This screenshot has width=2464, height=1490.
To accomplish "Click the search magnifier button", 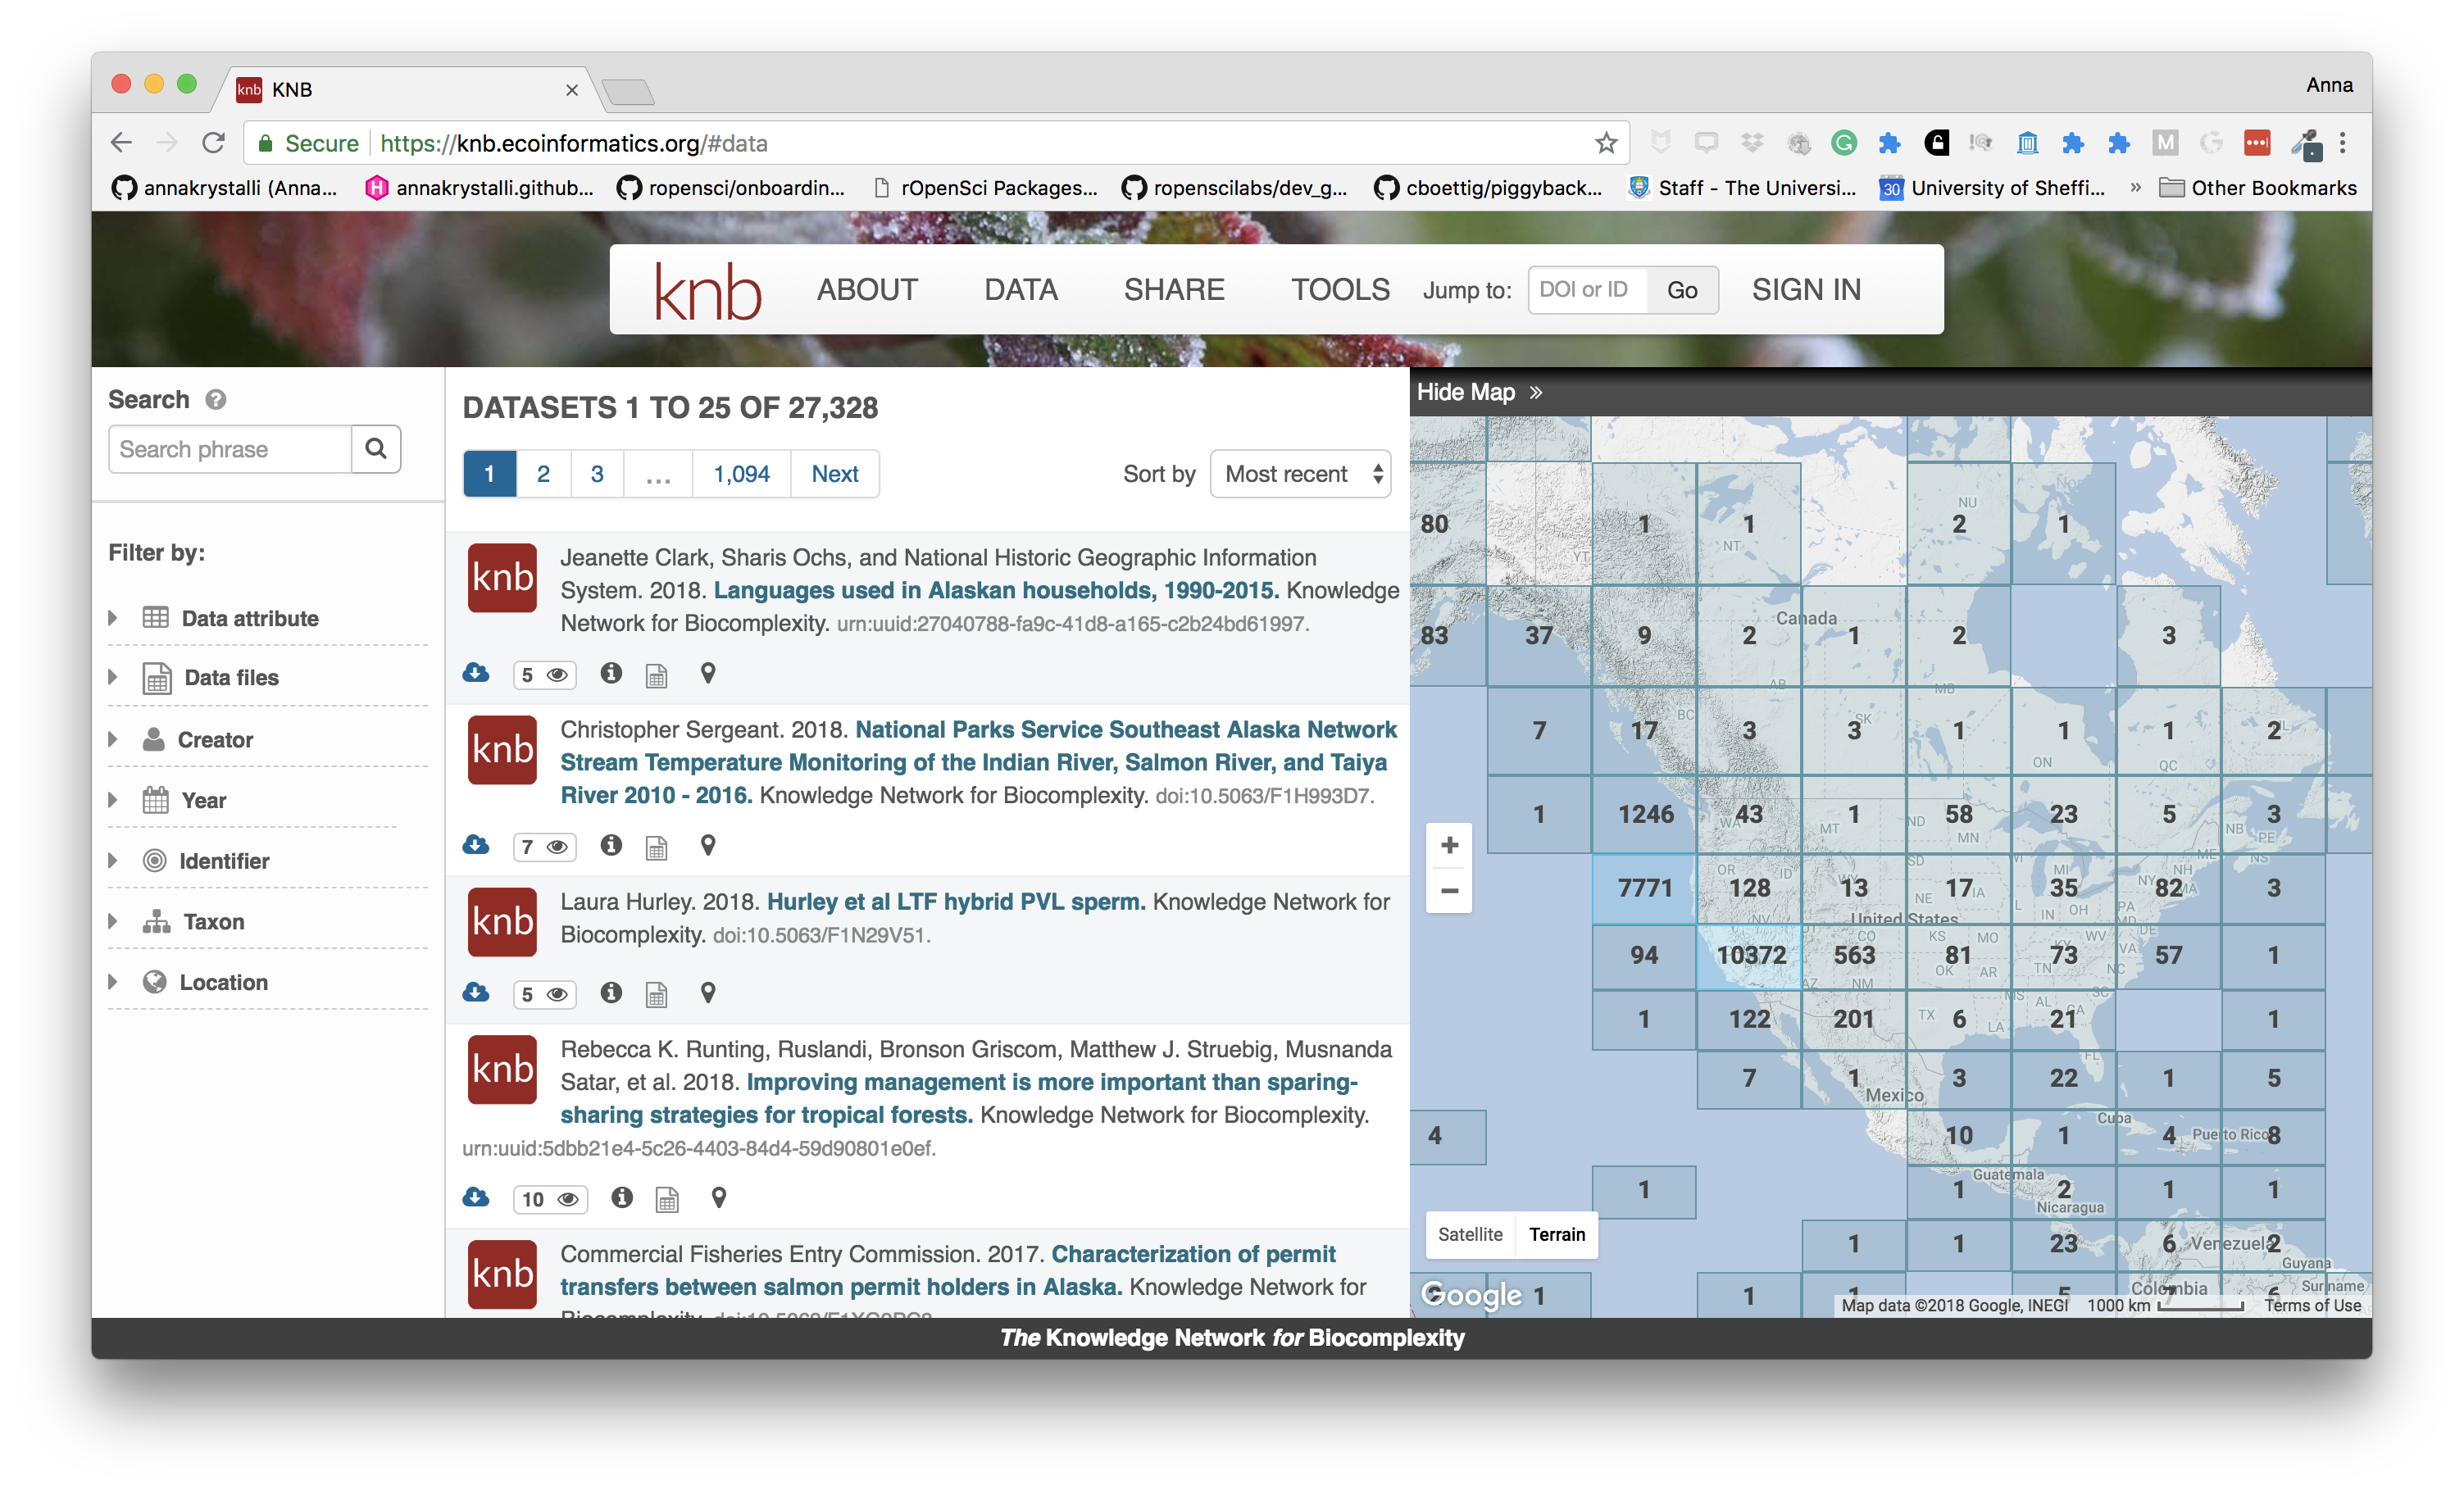I will (x=376, y=449).
